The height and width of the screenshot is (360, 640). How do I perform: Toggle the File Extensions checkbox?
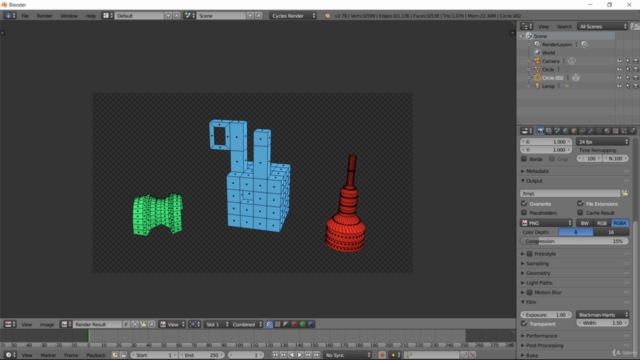(580, 203)
